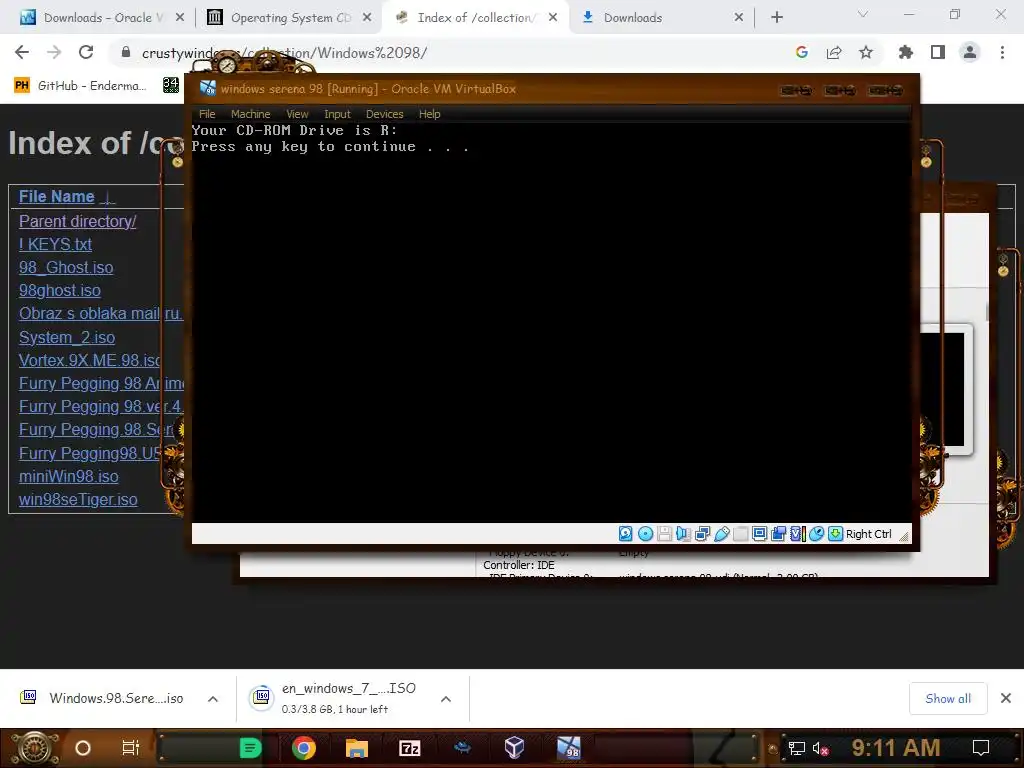Image resolution: width=1024 pixels, height=768 pixels.
Task: Open the Machine menu in VirtualBox
Action: tap(250, 114)
